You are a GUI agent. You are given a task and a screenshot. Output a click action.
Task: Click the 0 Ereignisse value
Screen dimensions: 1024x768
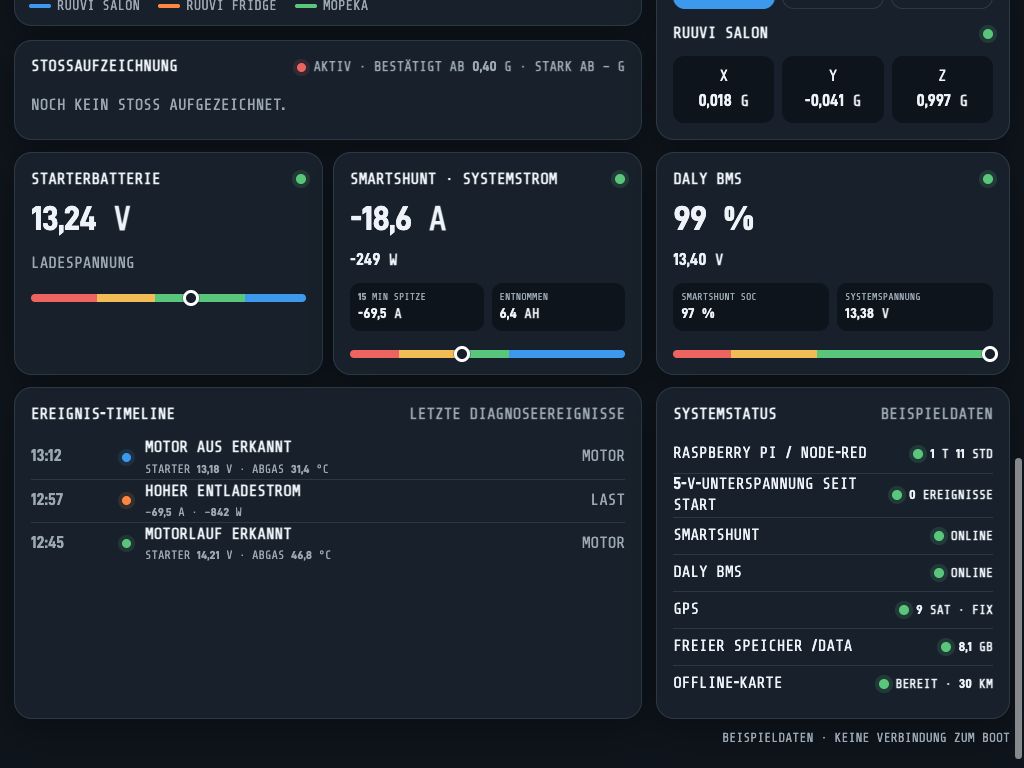pos(951,495)
